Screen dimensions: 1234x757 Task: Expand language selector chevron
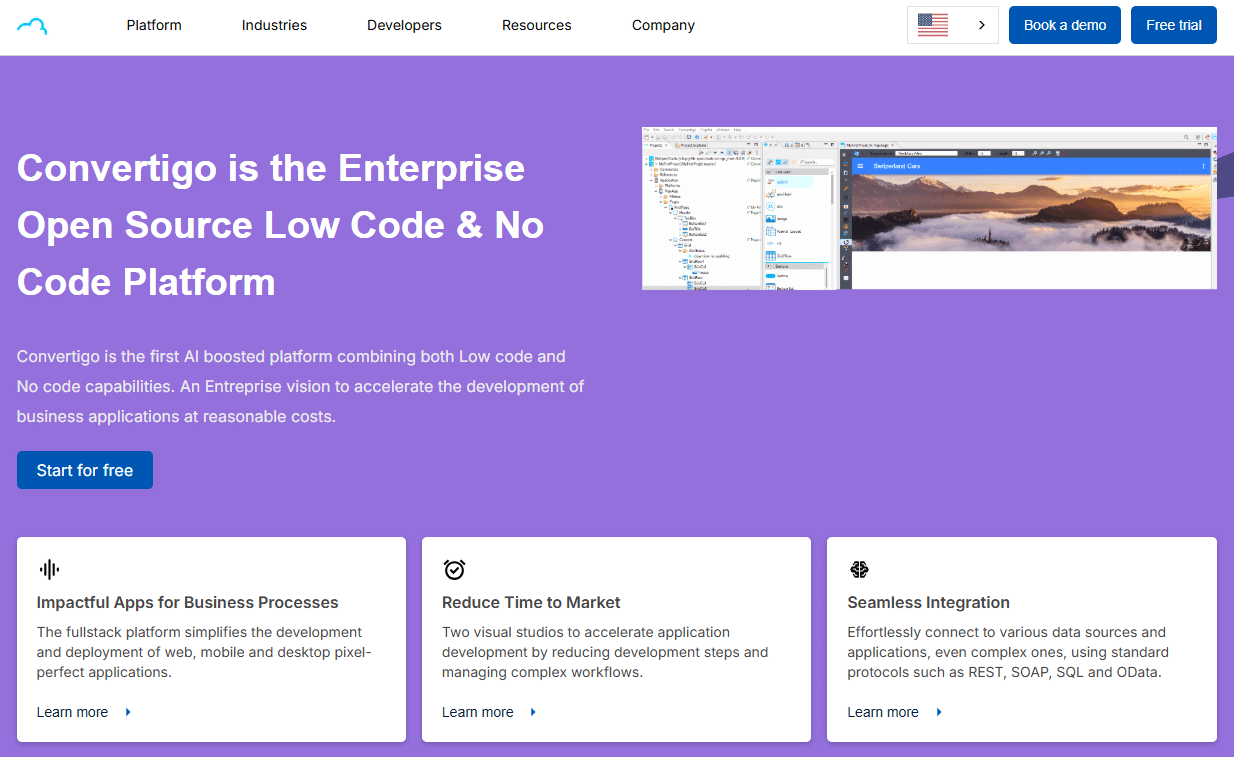[x=982, y=25]
